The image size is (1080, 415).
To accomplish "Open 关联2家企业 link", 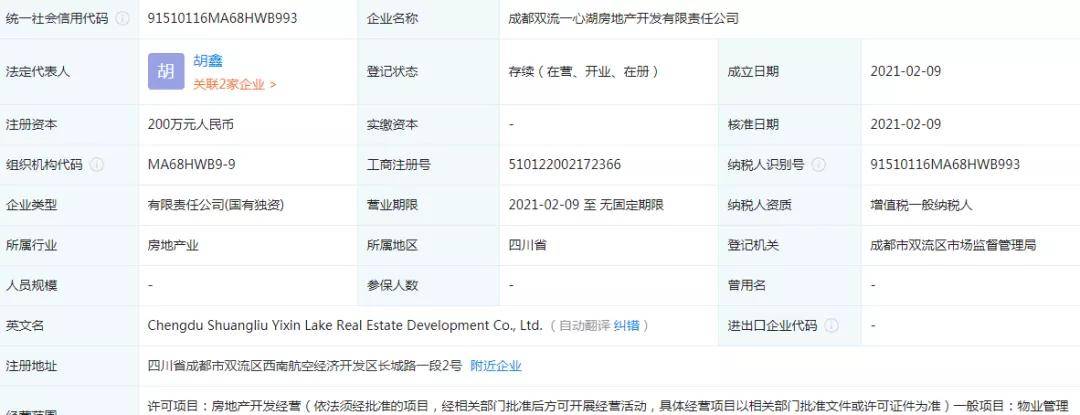I will [x=234, y=85].
